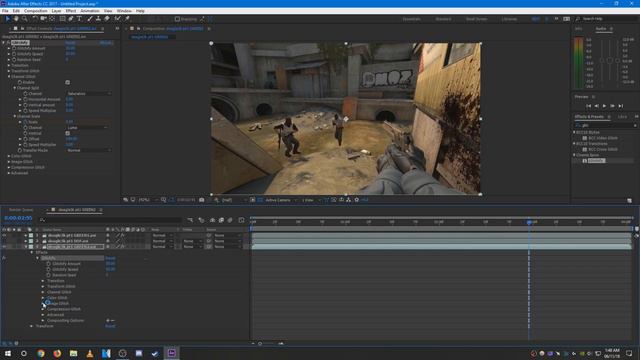
Task: Open the Effect menu
Action: point(71,11)
